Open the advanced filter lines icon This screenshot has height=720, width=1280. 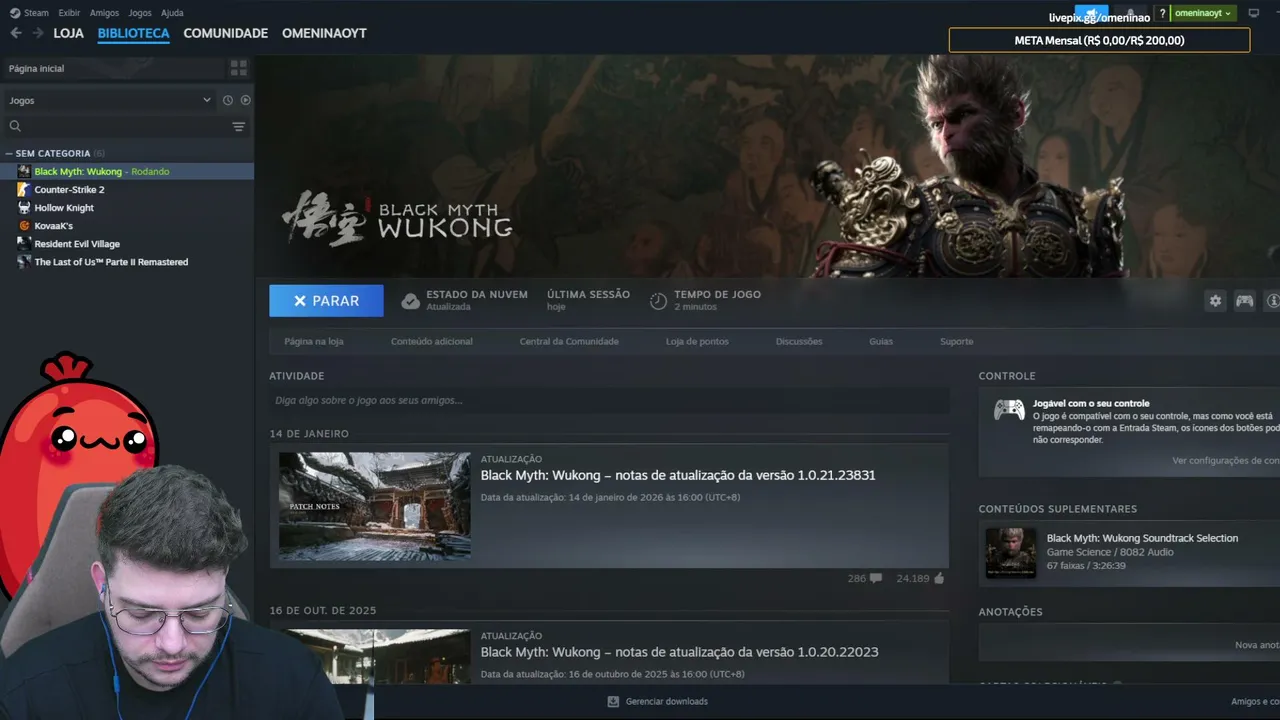(x=238, y=126)
